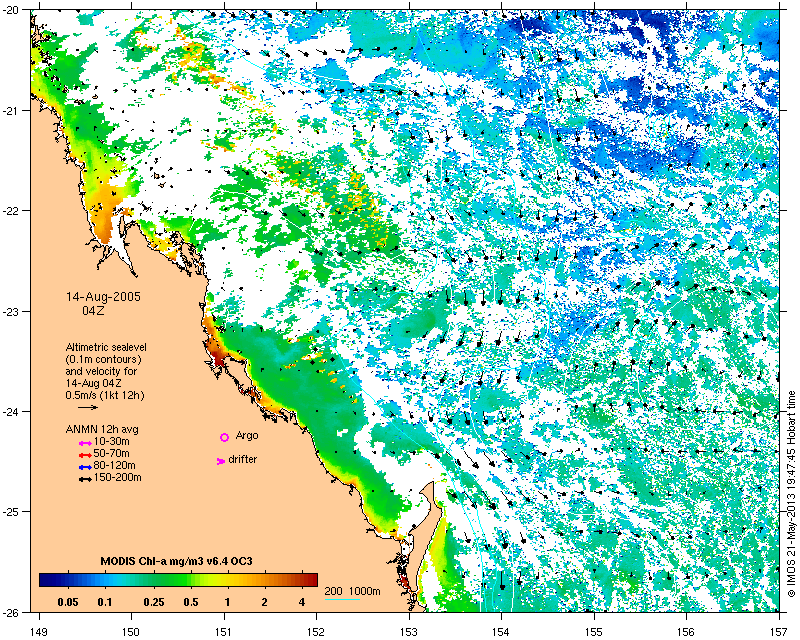800x640 pixels.
Task: Click the colorbar value 4
Action: point(302,602)
